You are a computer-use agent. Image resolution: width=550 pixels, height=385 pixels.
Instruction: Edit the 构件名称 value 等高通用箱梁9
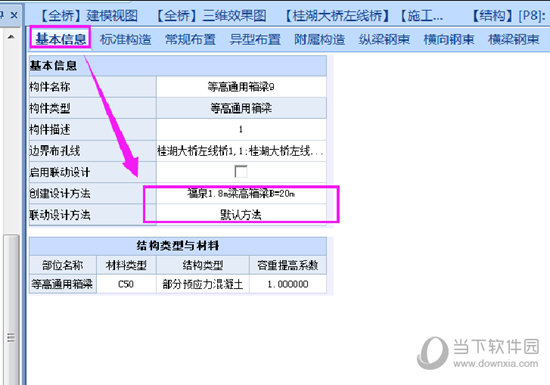click(241, 87)
